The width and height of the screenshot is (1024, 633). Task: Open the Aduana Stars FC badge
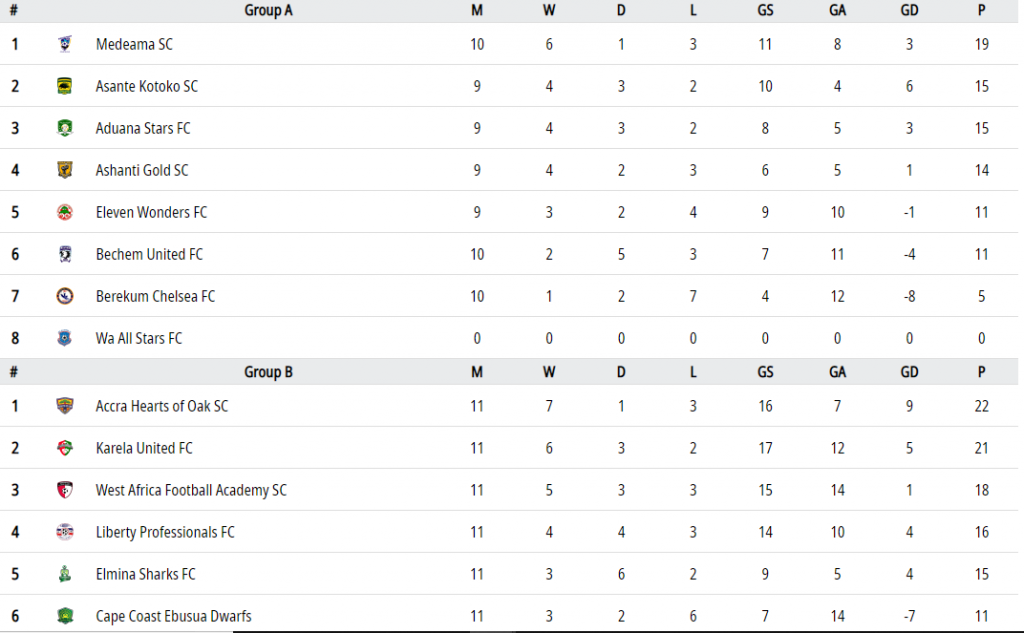tap(64, 128)
